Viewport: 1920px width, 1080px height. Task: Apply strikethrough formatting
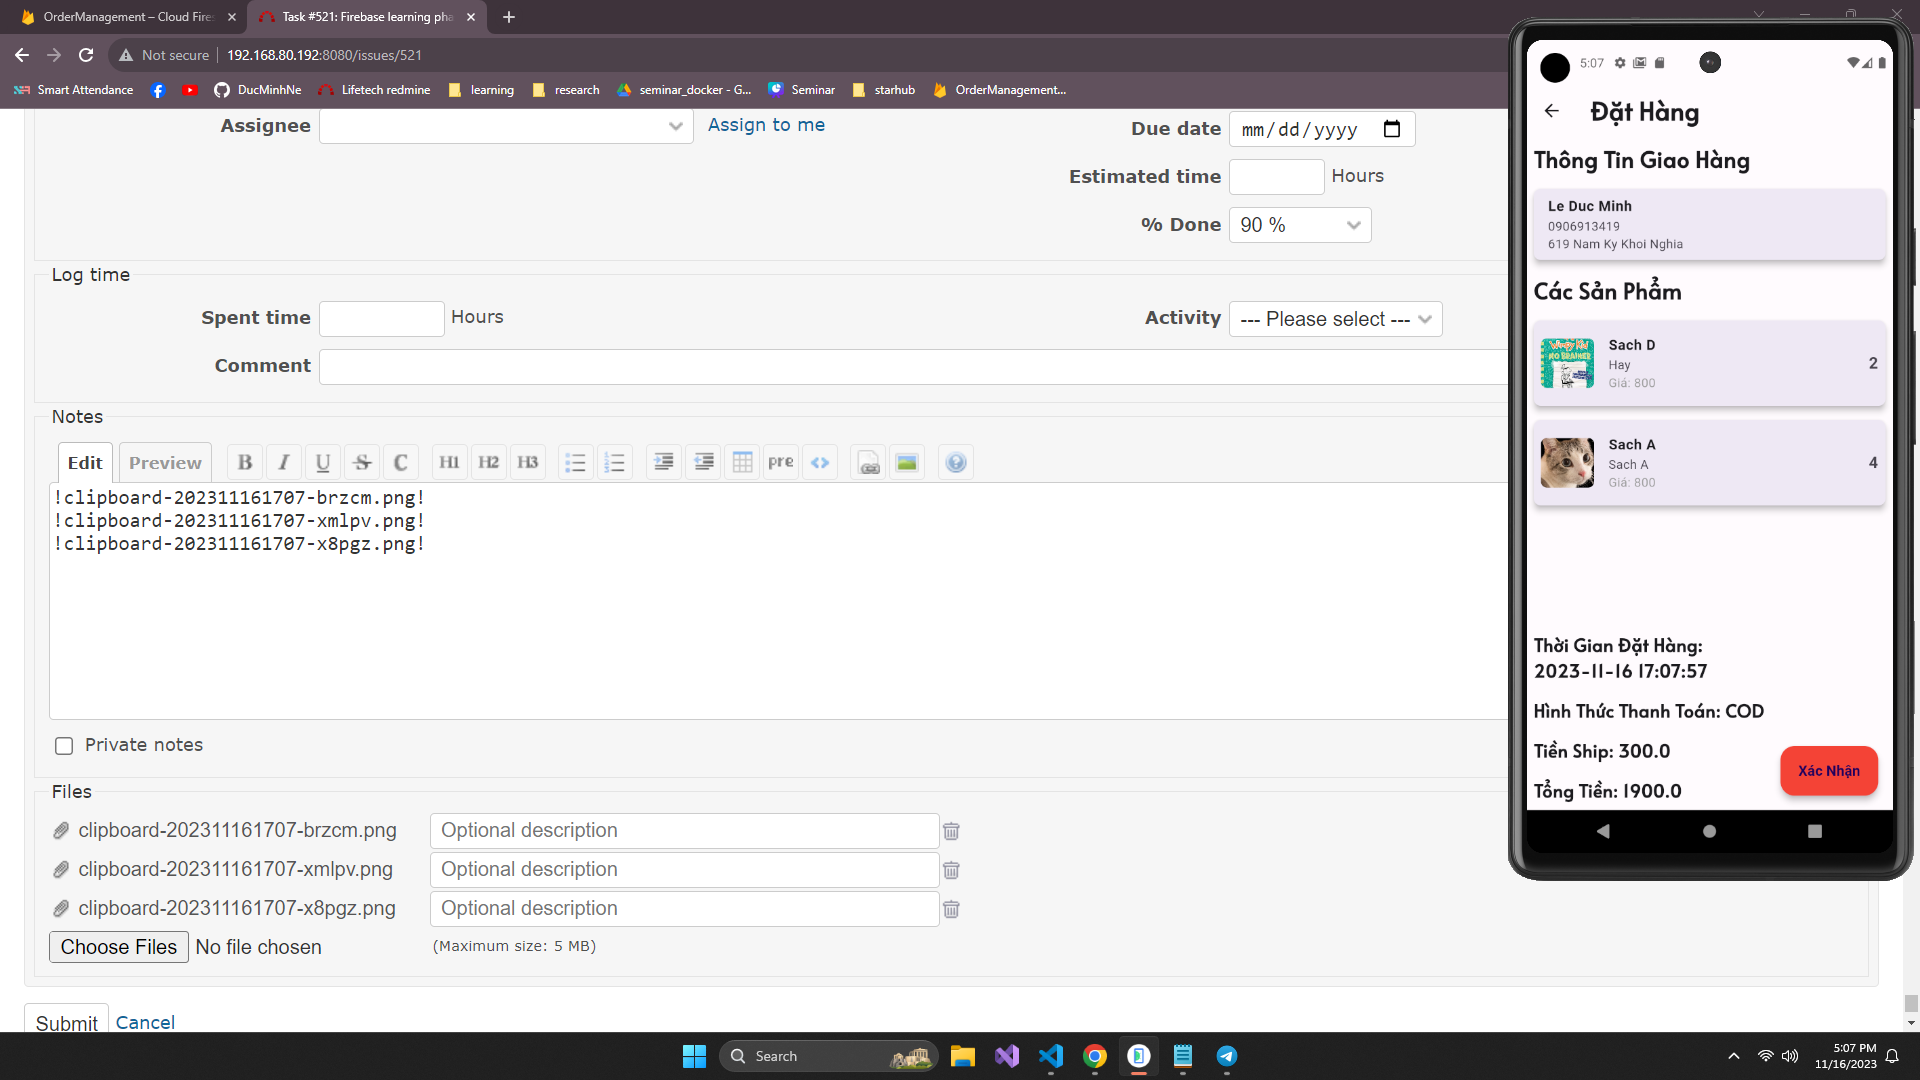point(362,462)
